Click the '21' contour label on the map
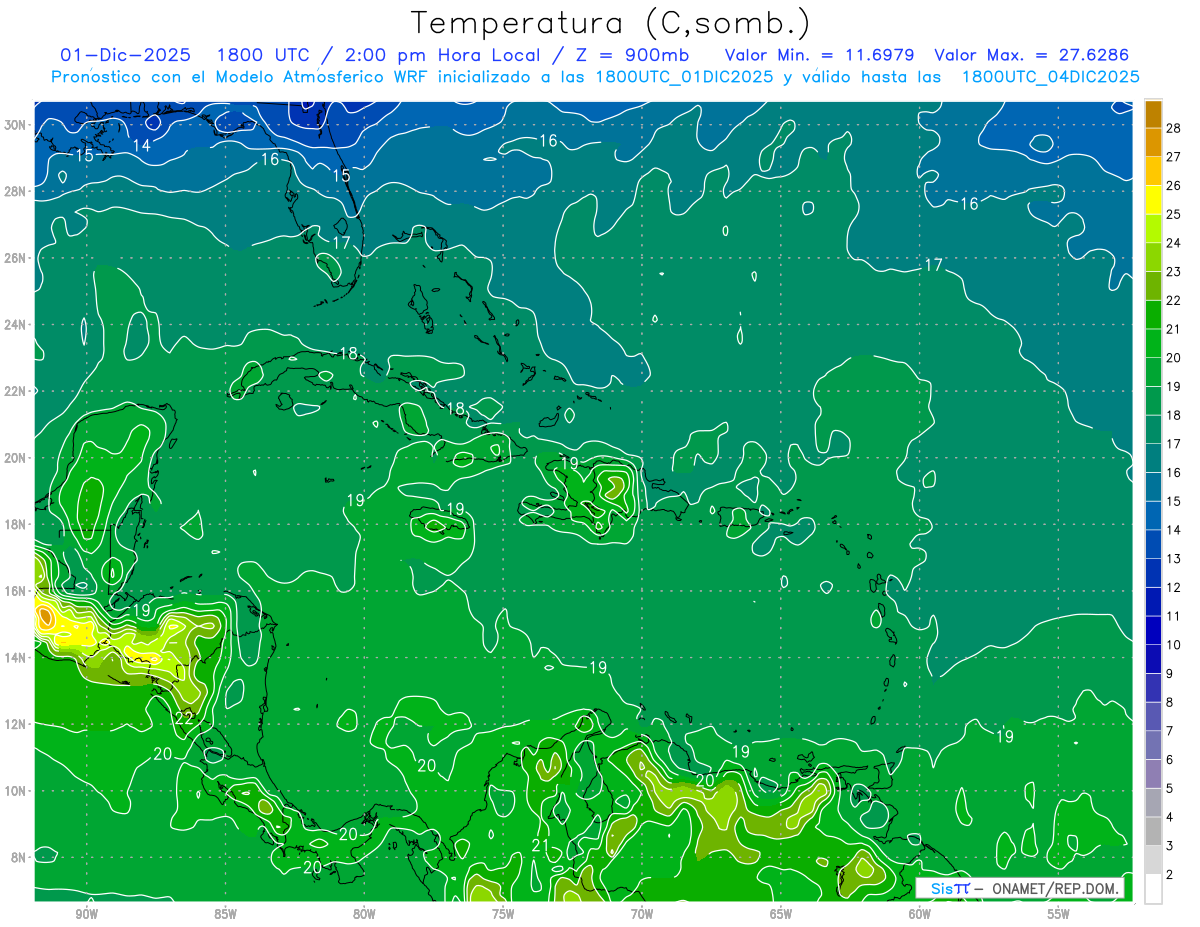The width and height of the screenshot is (1200, 927). [x=541, y=846]
